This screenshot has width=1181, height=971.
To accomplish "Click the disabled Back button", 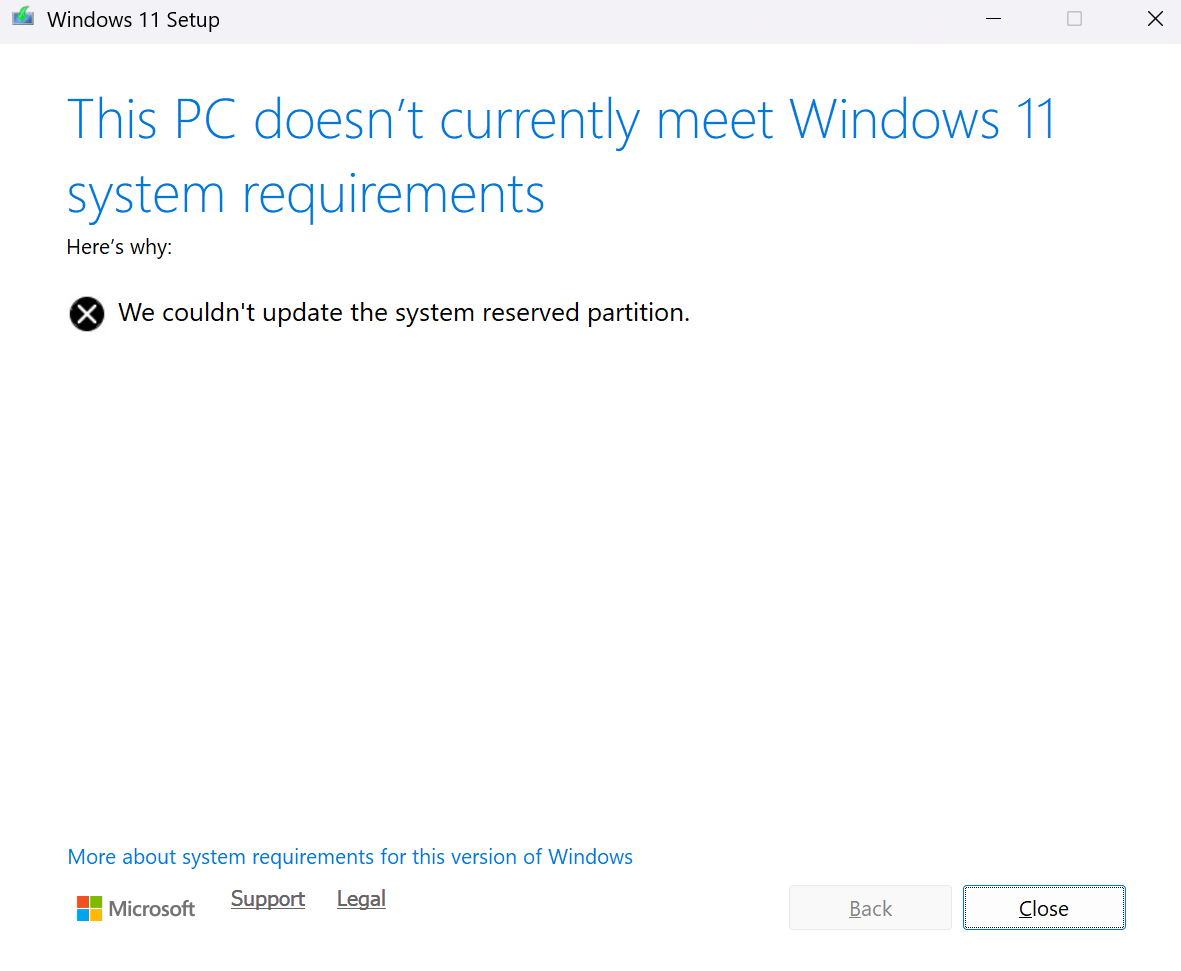I will [870, 908].
